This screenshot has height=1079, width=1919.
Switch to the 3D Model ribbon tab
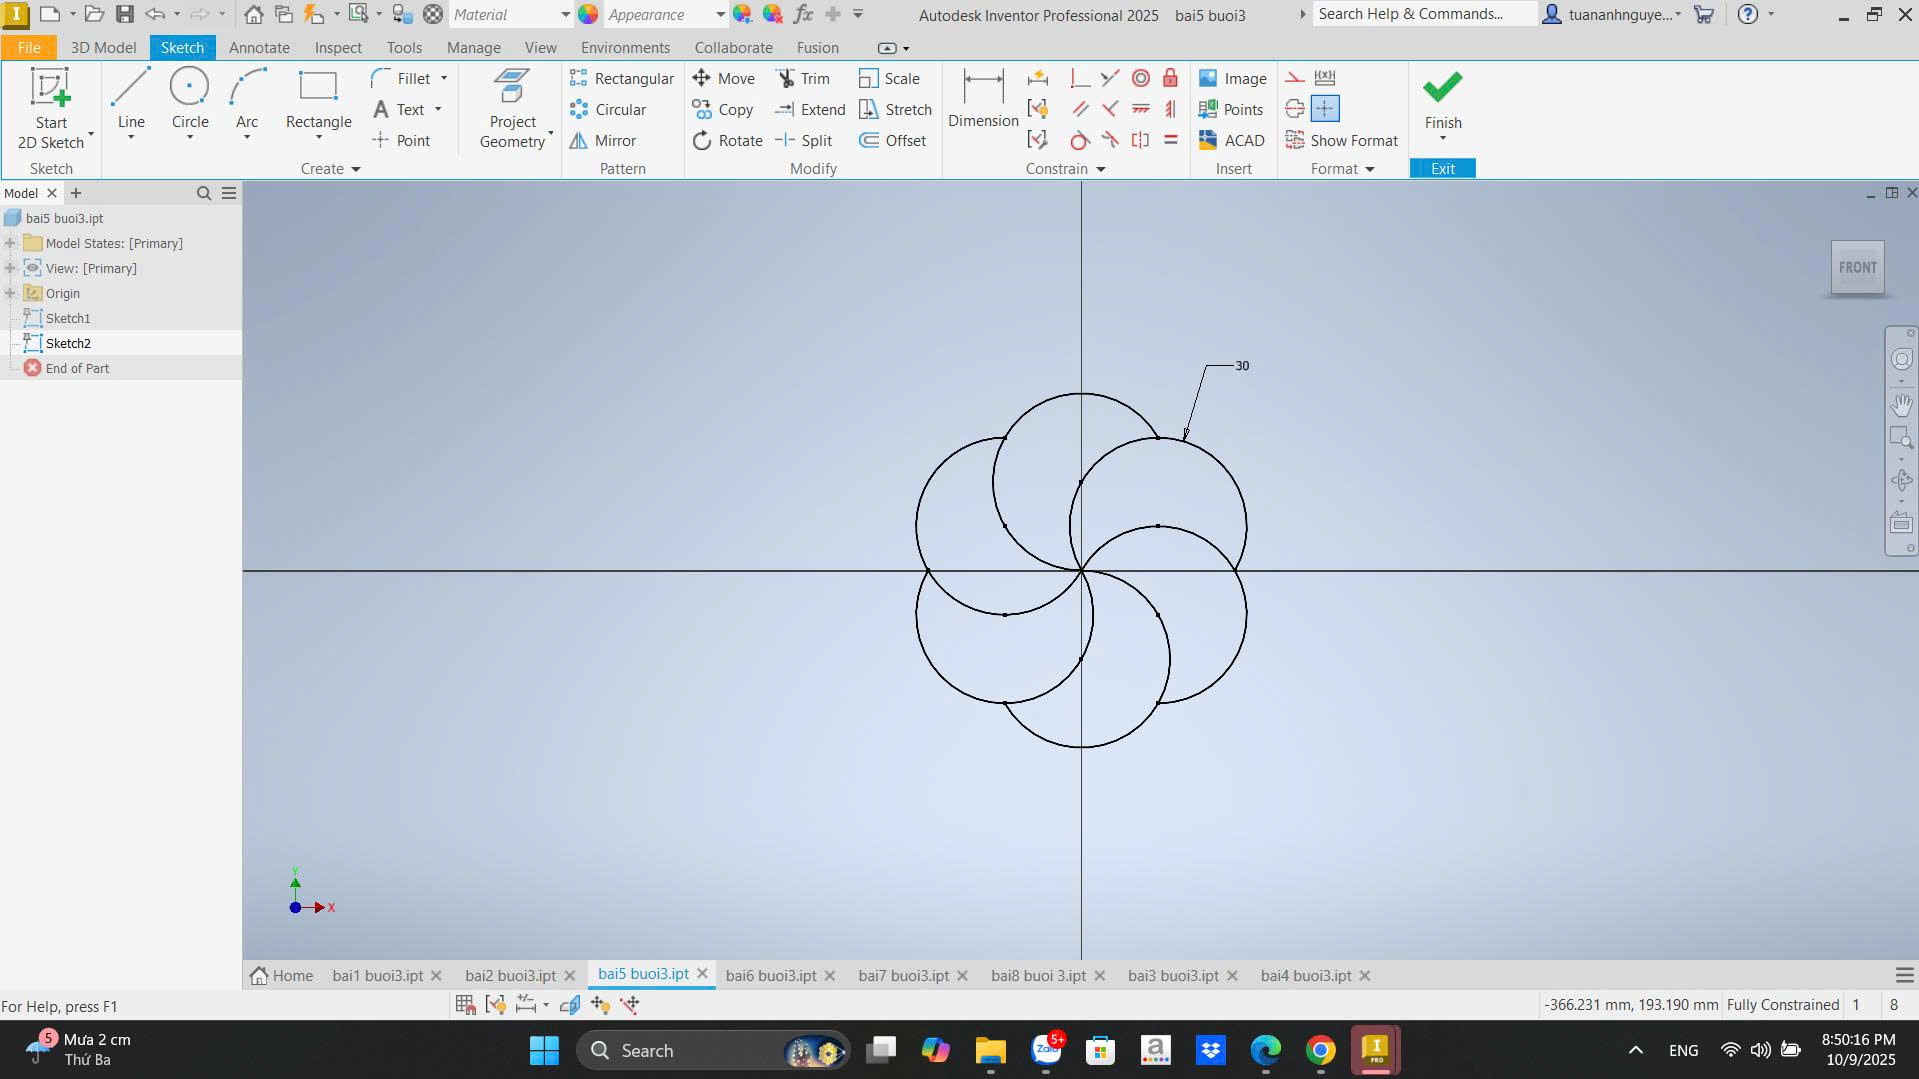(x=103, y=48)
